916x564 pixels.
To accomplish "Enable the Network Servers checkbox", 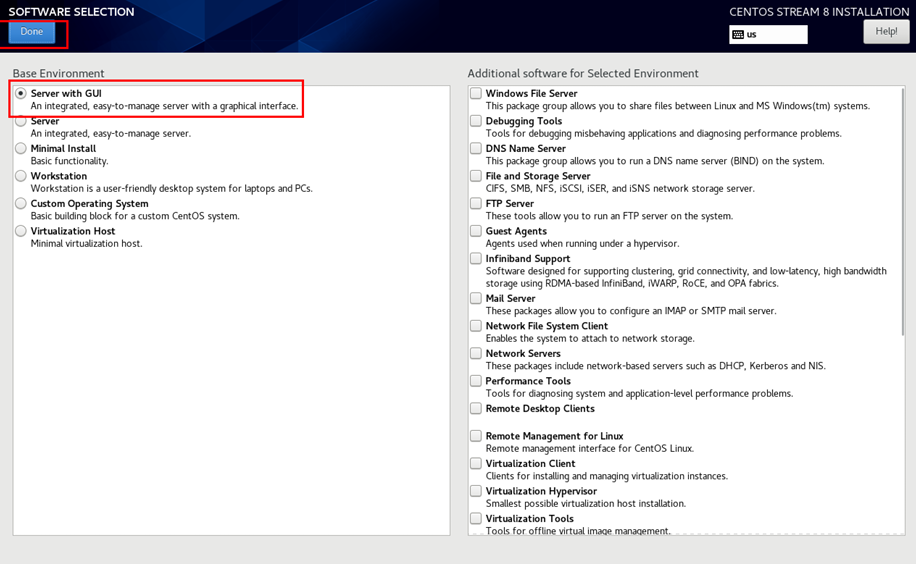I will 476,353.
